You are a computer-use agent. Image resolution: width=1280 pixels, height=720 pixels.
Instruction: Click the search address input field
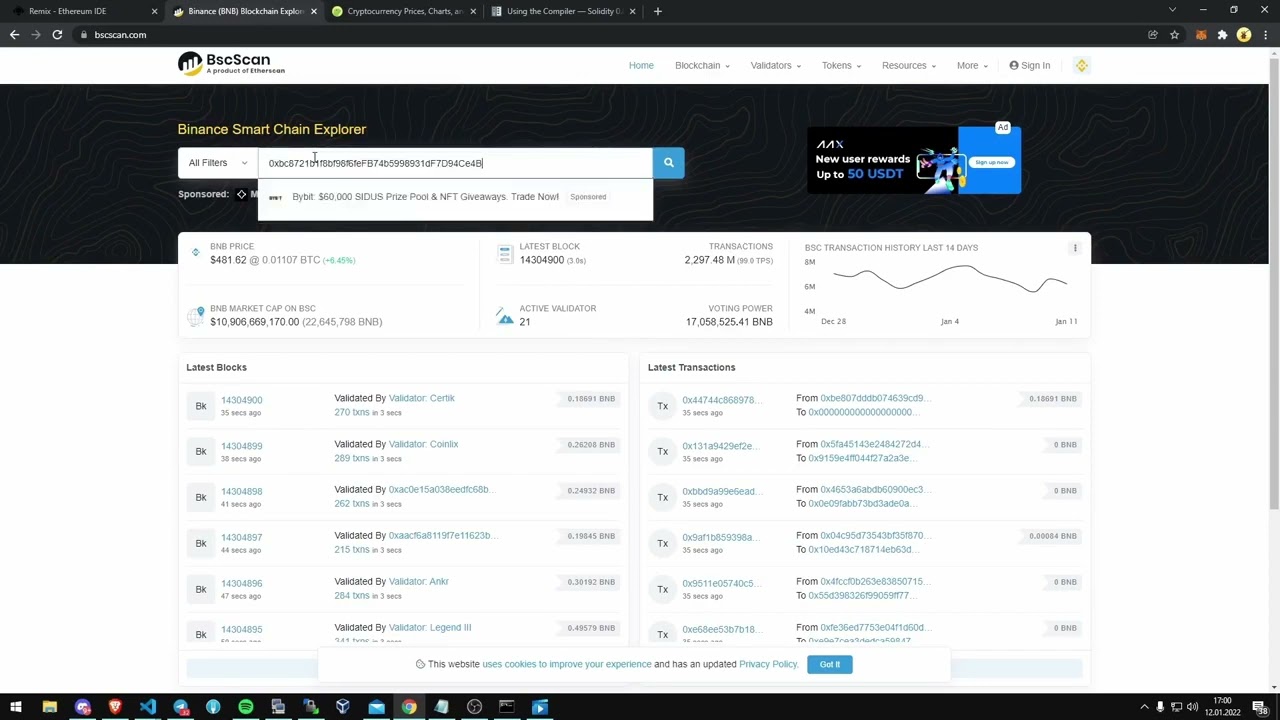455,163
